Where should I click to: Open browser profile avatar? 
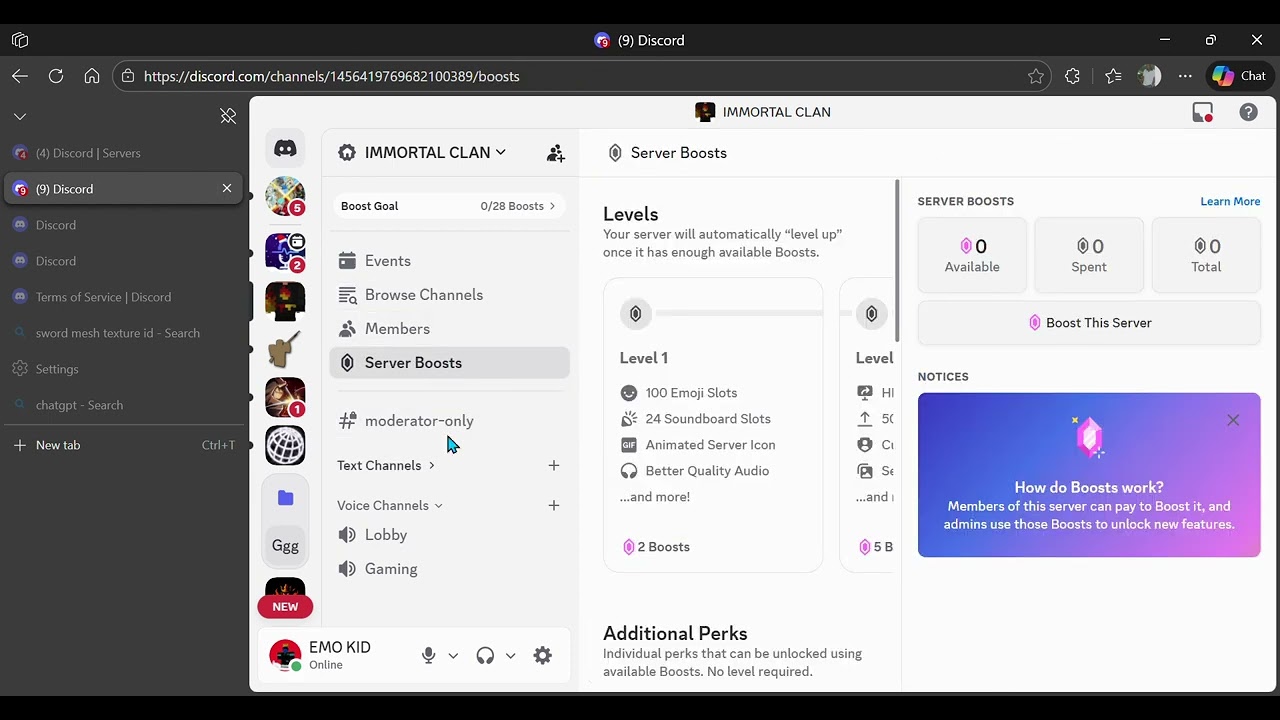click(1150, 76)
